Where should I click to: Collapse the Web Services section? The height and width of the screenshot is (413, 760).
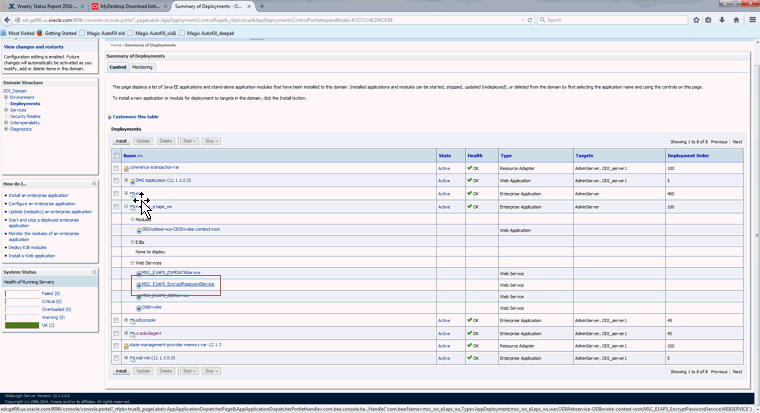click(x=132, y=263)
